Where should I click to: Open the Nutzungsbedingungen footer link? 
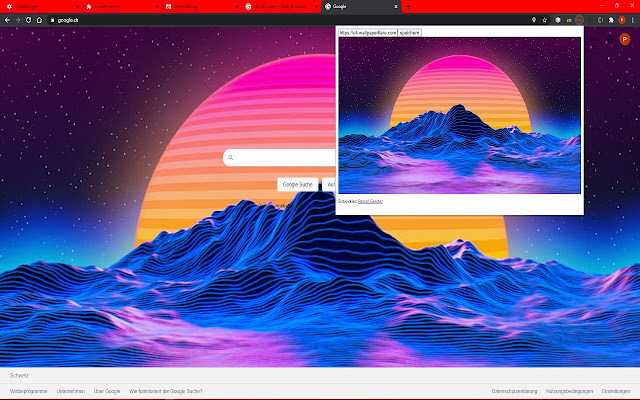569,391
